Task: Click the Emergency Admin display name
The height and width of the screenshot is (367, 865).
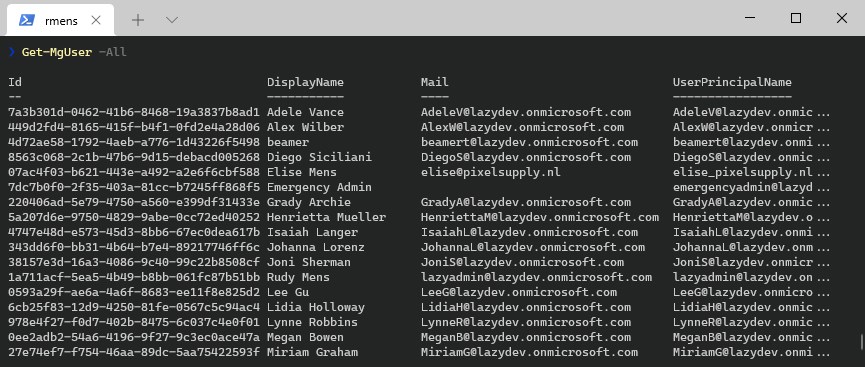Action: click(319, 187)
